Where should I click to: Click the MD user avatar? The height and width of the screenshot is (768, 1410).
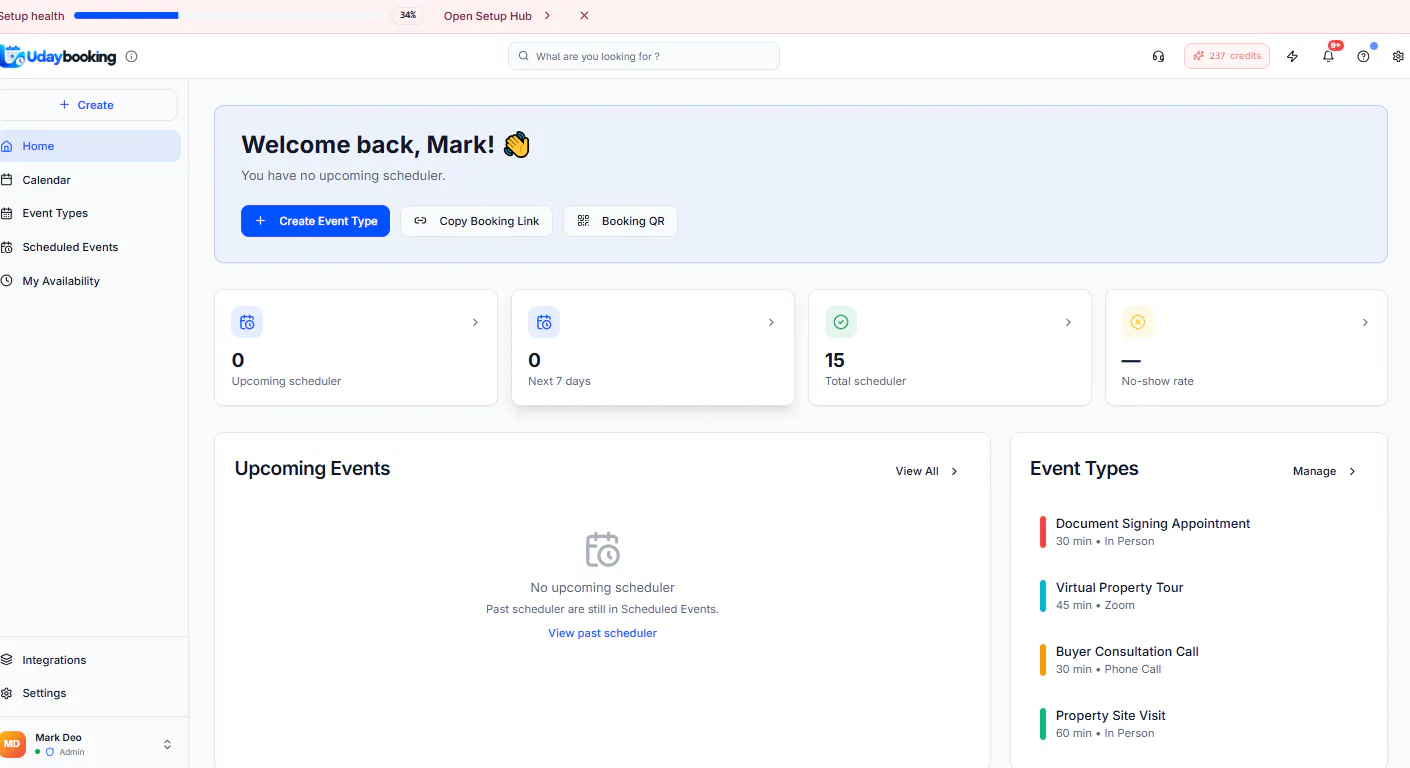pyautogui.click(x=13, y=744)
